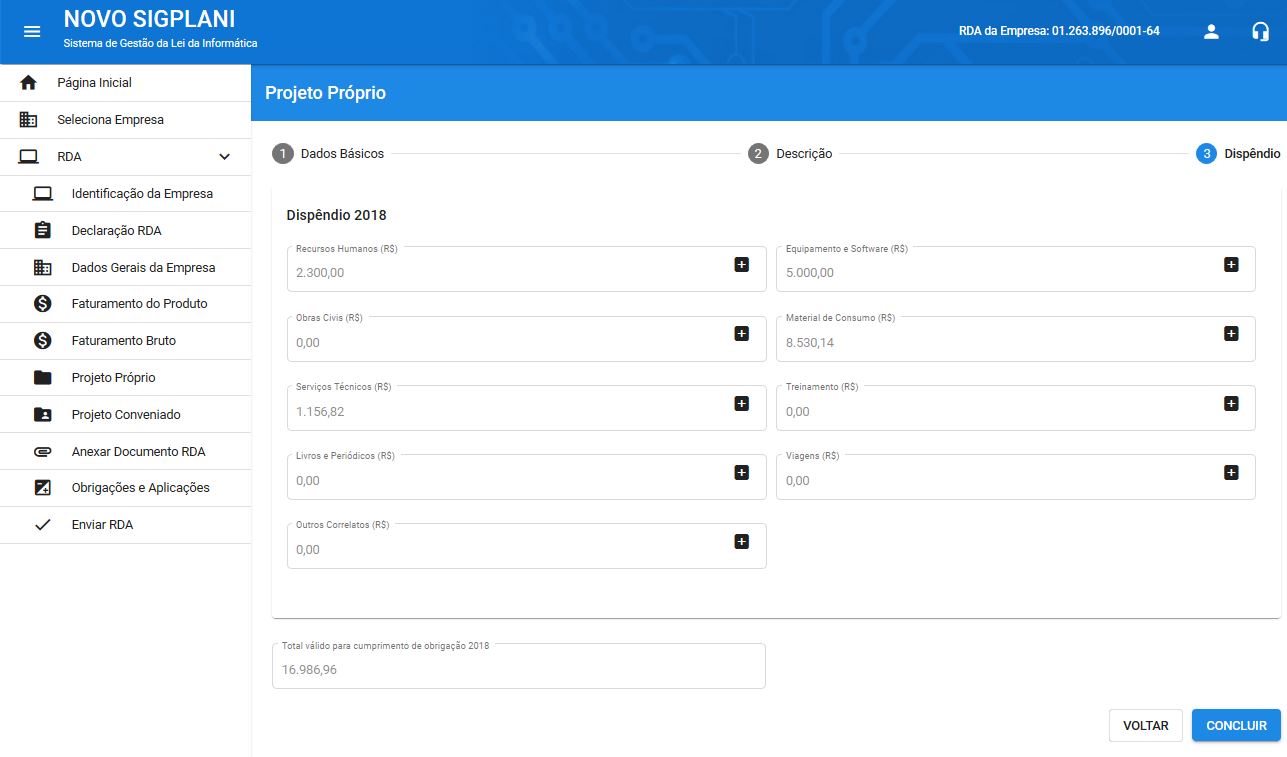Click the Total válido para cumprimento field
Screen dimensions: 1287x757
[x=518, y=669]
